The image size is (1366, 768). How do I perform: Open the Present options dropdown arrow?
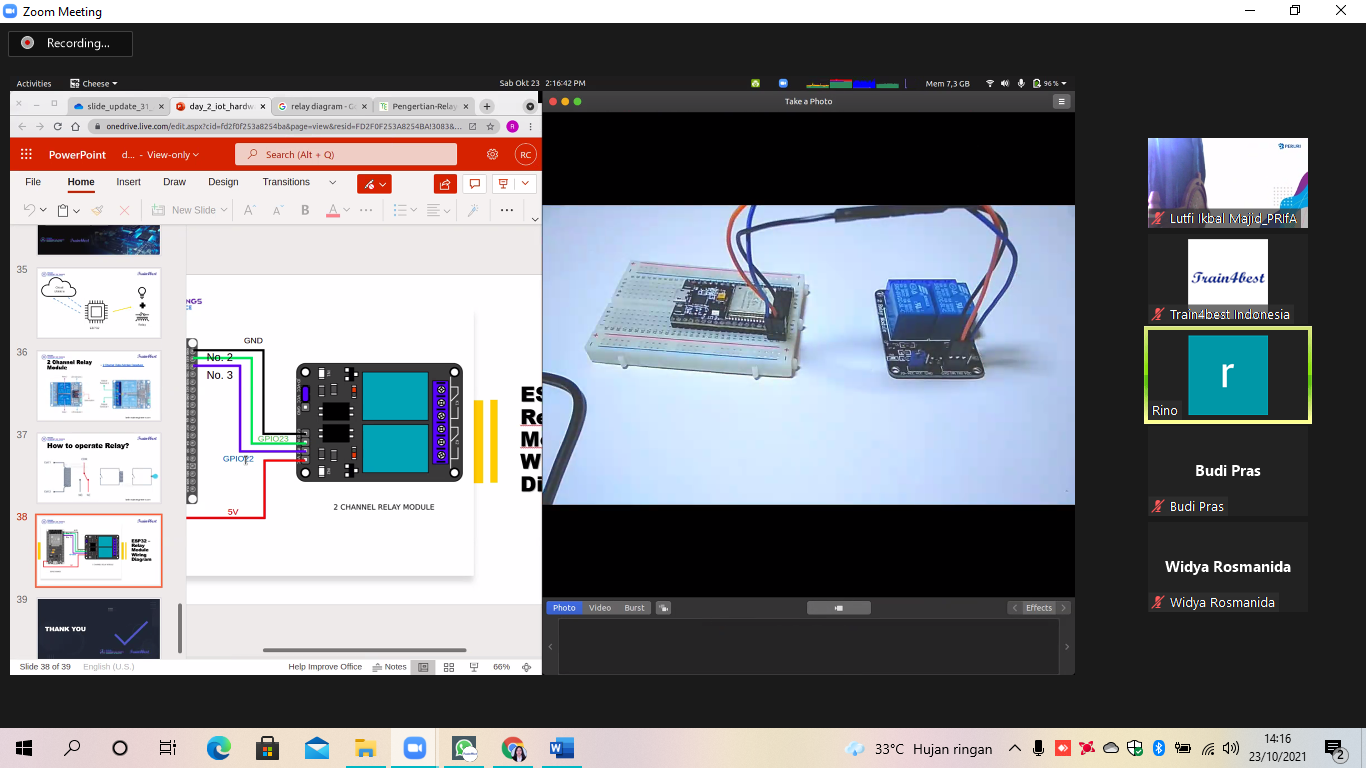pos(525,184)
